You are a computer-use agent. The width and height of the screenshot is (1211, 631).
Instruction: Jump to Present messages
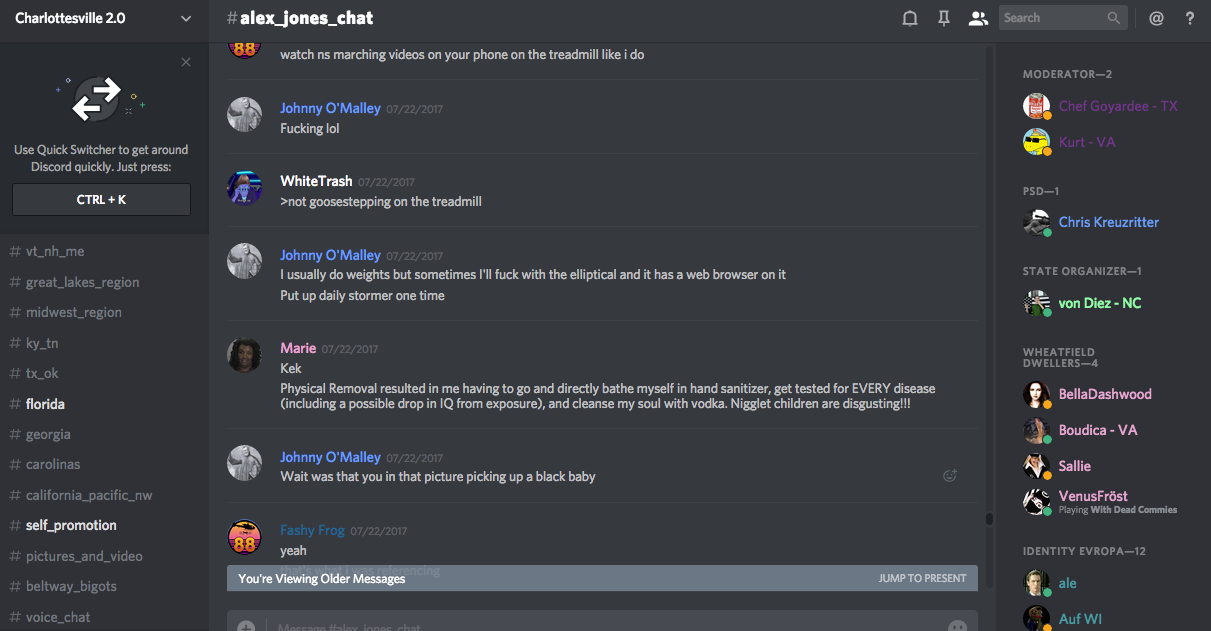point(922,578)
